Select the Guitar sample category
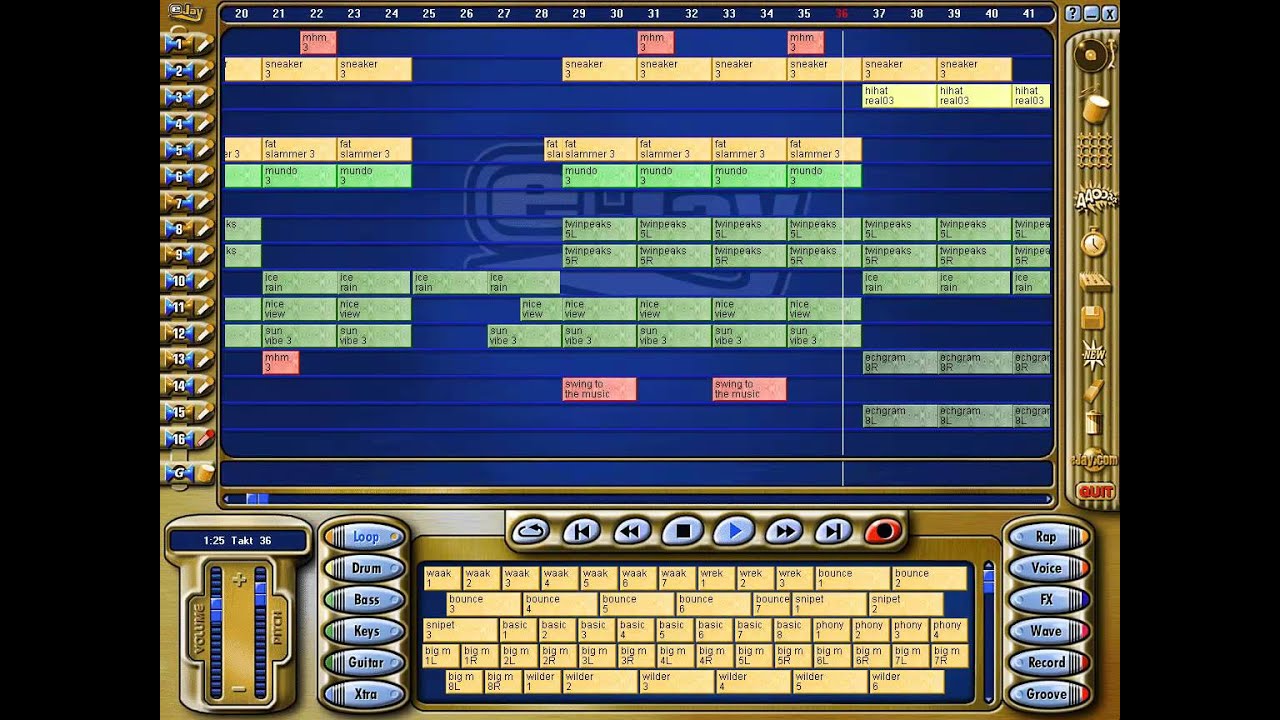The width and height of the screenshot is (1280, 720). [364, 662]
